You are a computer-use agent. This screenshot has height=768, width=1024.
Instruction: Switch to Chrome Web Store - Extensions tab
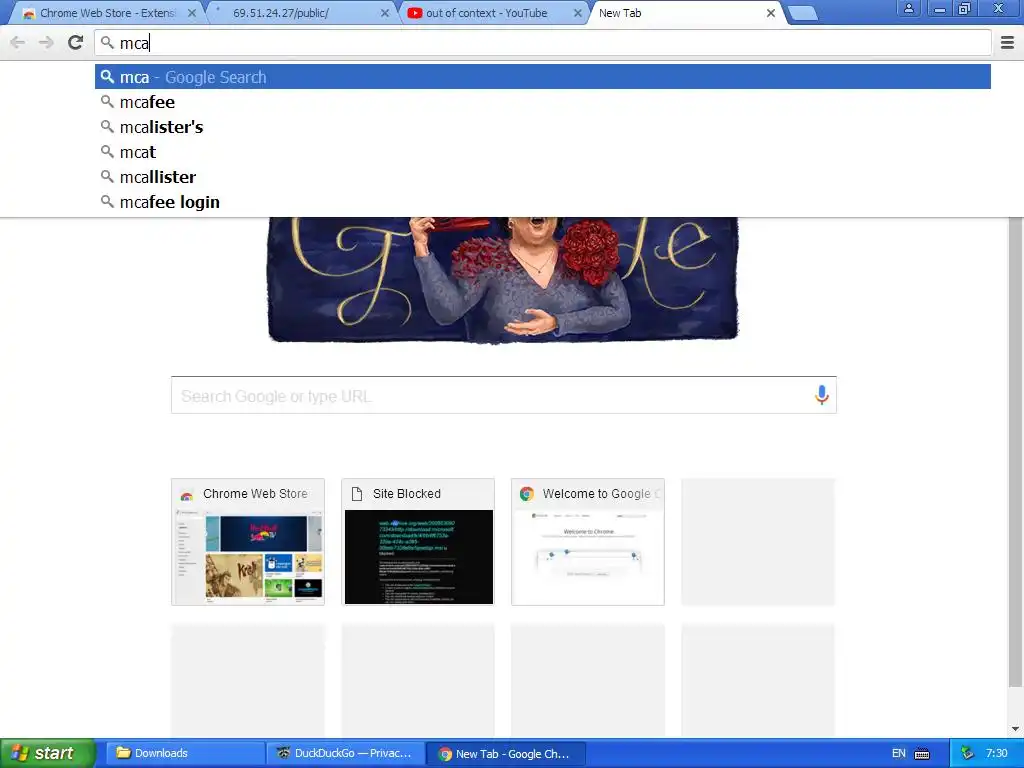[107, 13]
